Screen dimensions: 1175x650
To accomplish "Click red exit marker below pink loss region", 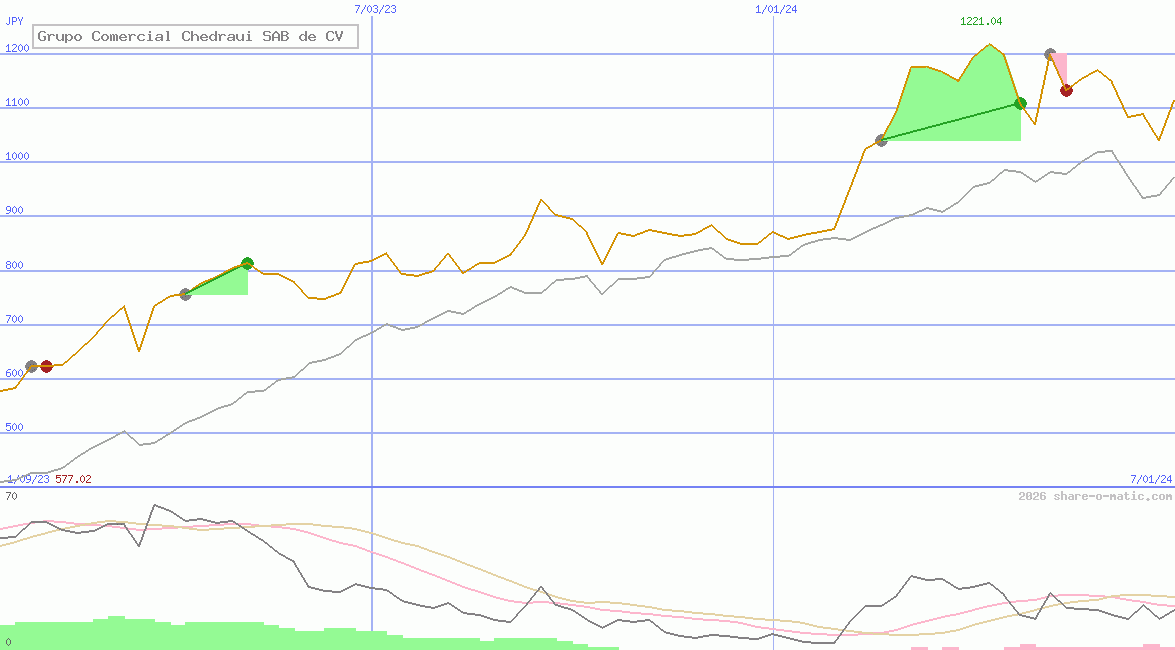I will 1066,90.
